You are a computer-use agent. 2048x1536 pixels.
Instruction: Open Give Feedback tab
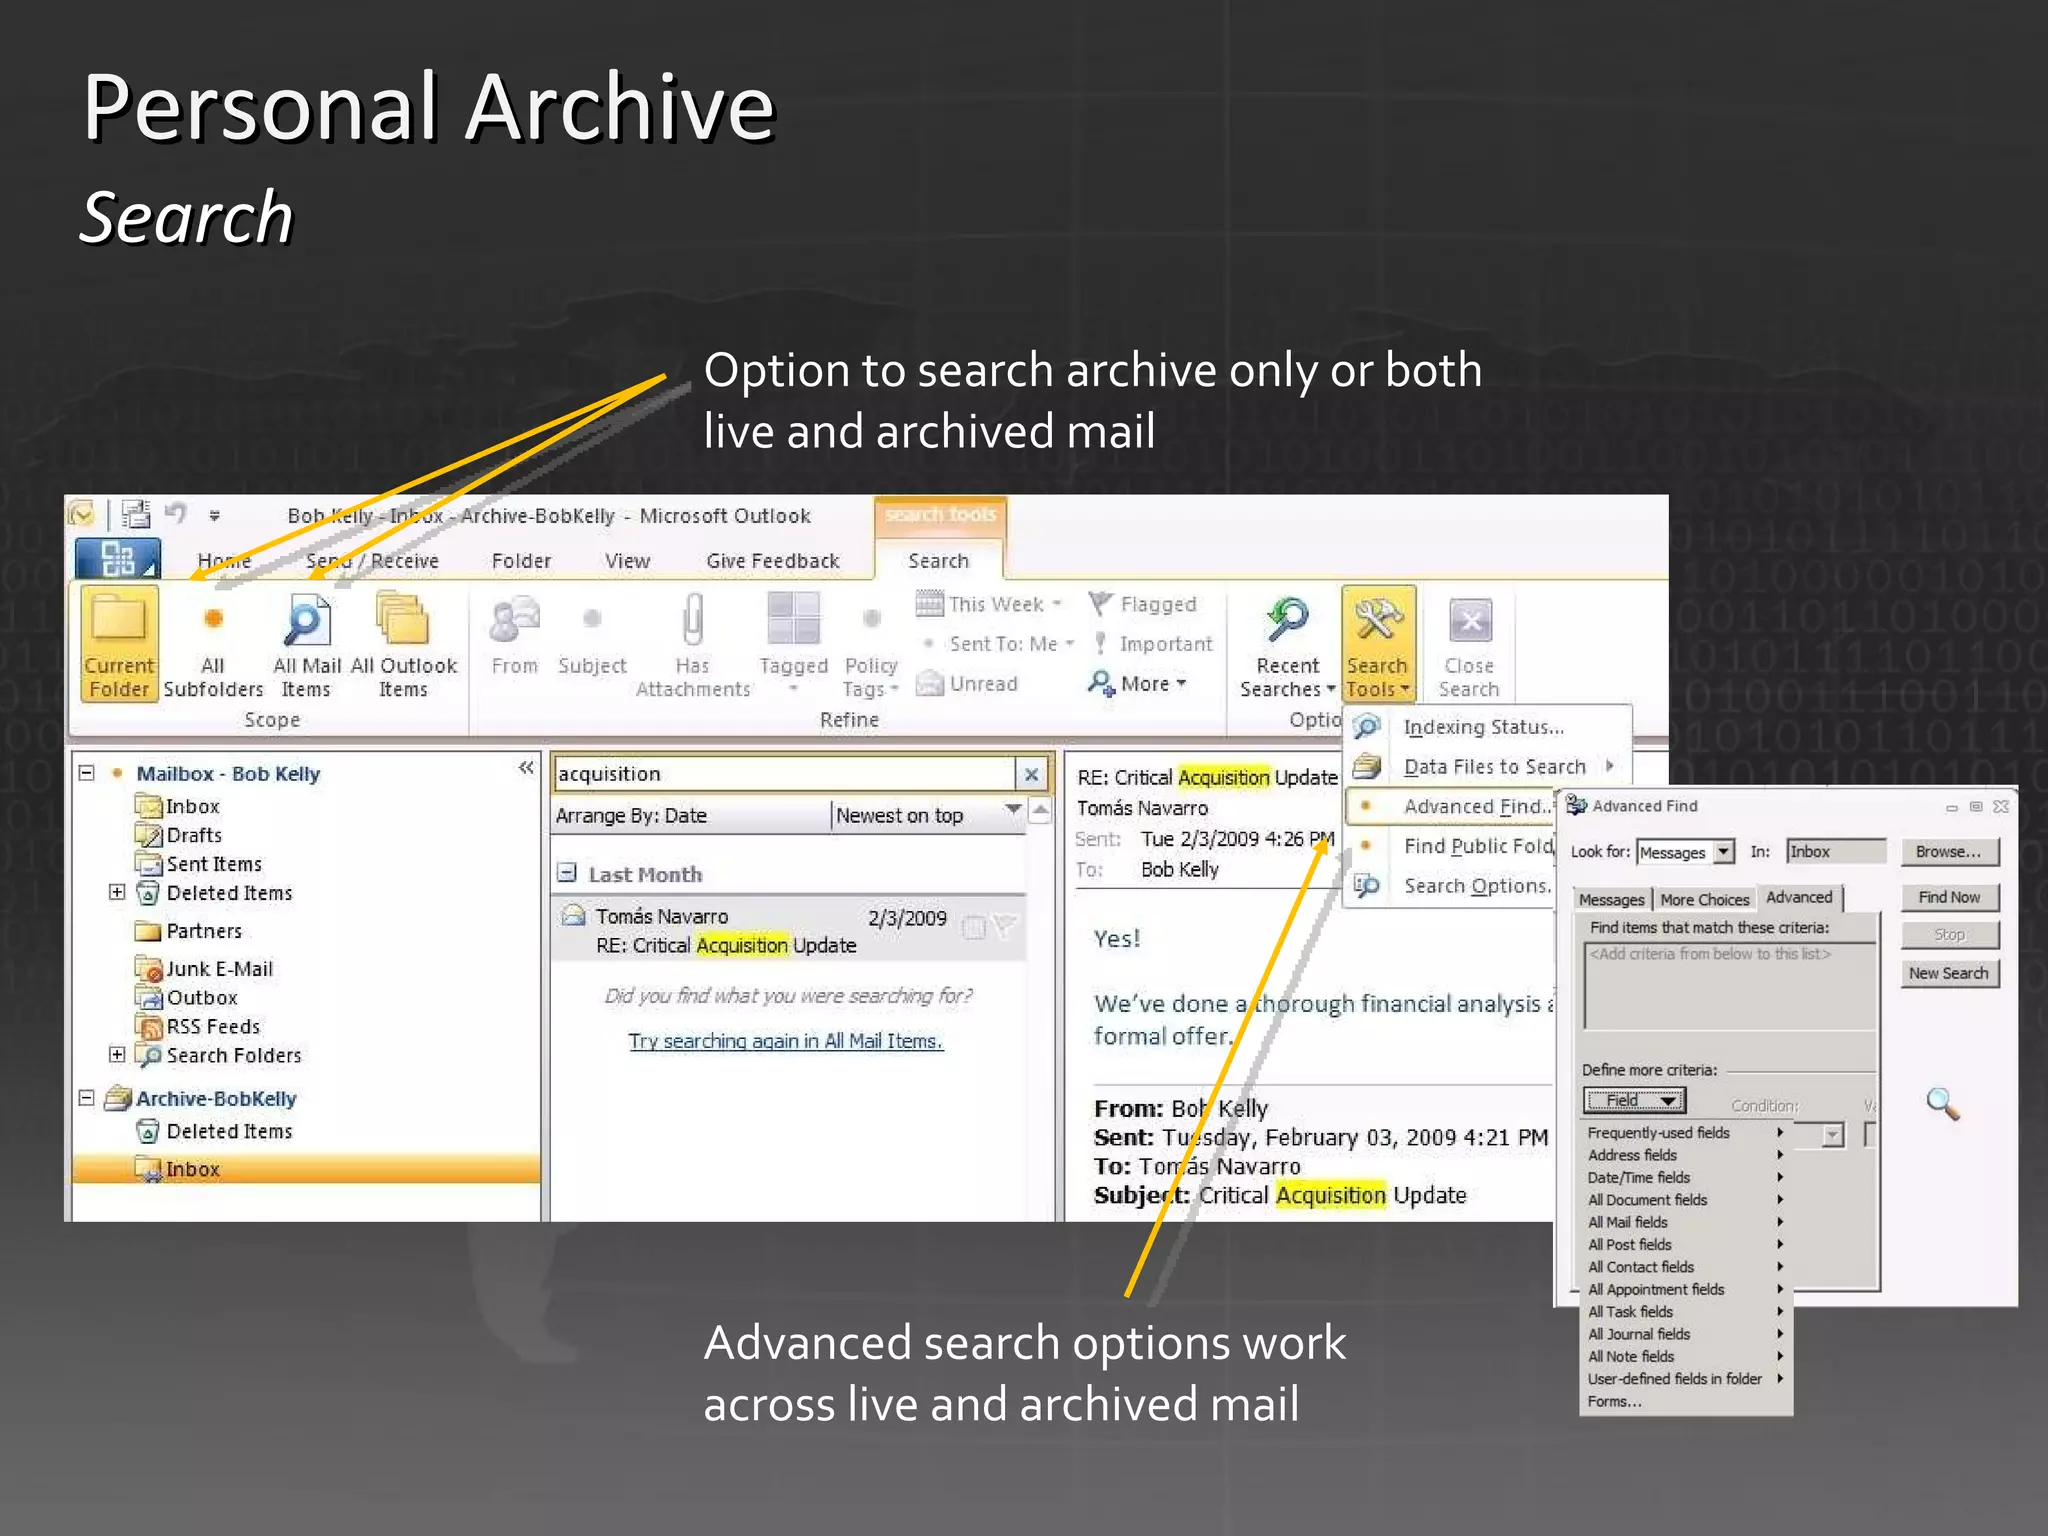pos(772,561)
